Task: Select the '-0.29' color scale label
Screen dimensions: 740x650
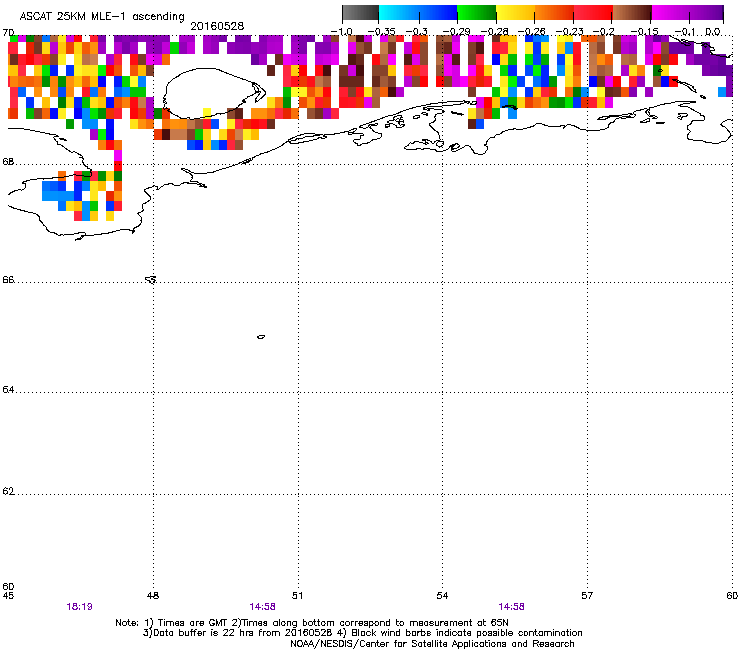Action: click(x=456, y=32)
